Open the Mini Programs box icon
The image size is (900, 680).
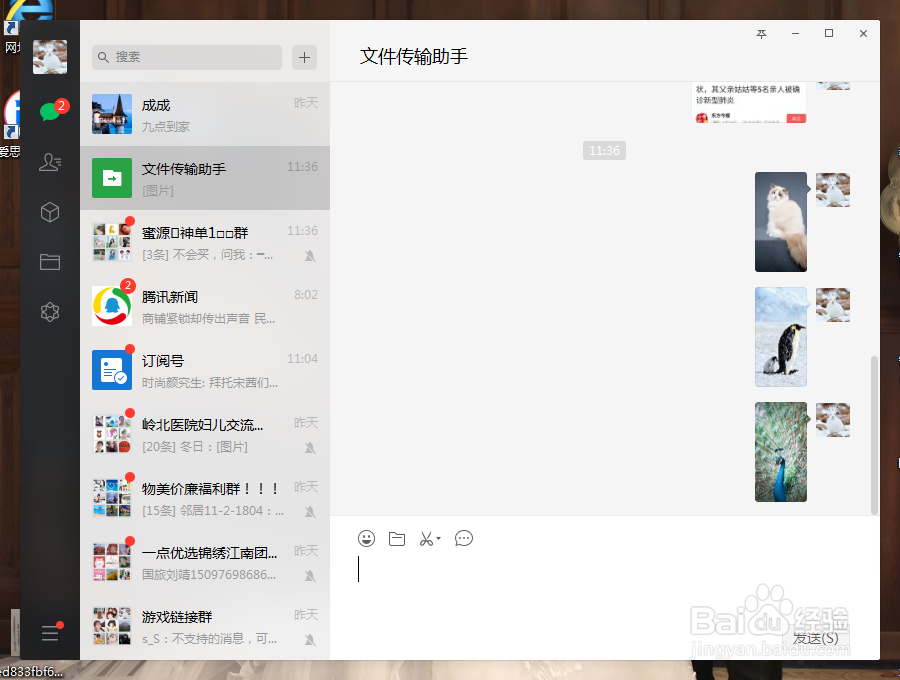(x=50, y=212)
